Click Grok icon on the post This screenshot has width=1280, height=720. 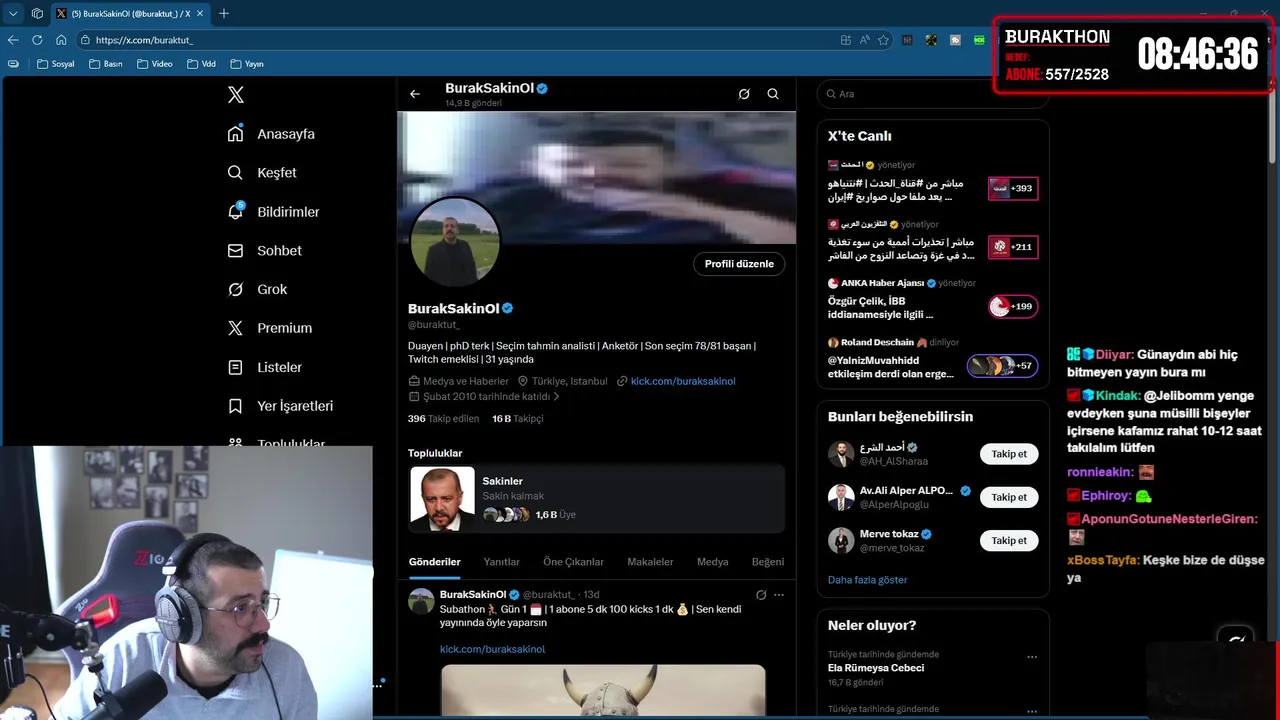761,595
